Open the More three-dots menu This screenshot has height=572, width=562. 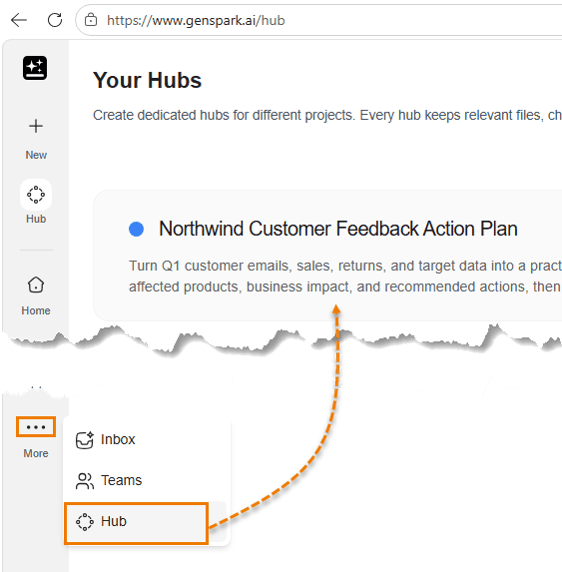click(36, 427)
